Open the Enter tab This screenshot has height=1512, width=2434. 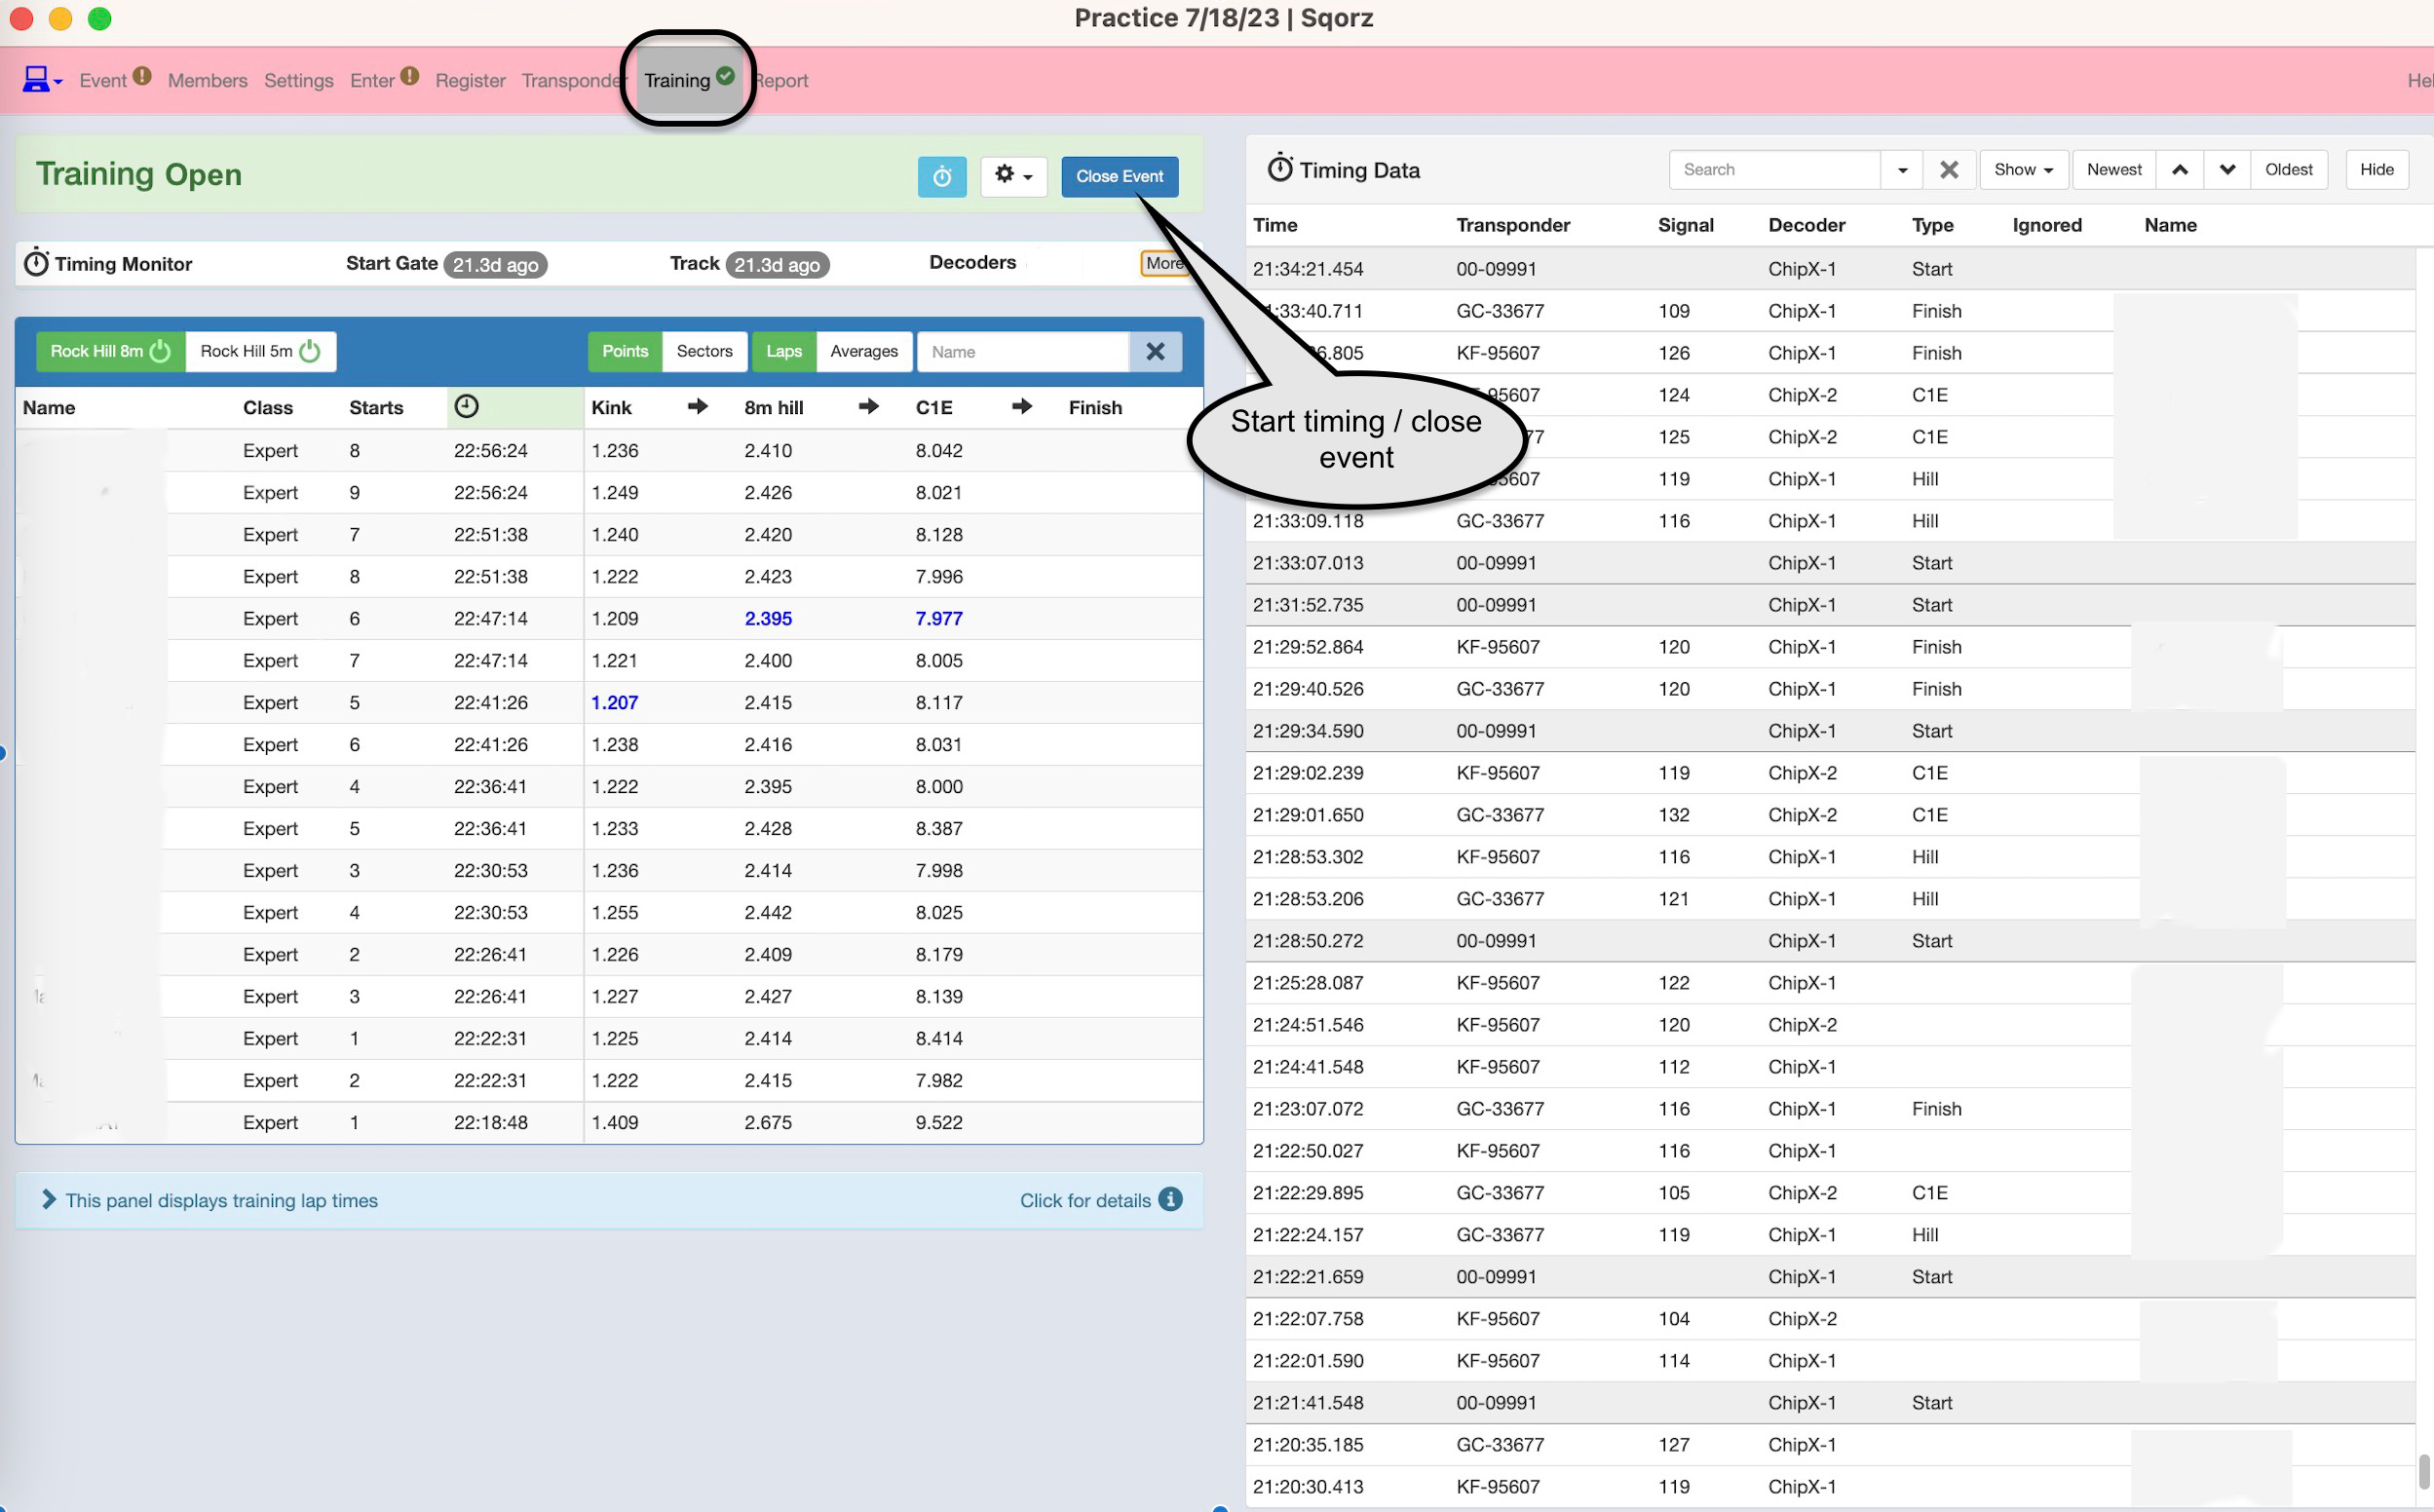[x=372, y=80]
